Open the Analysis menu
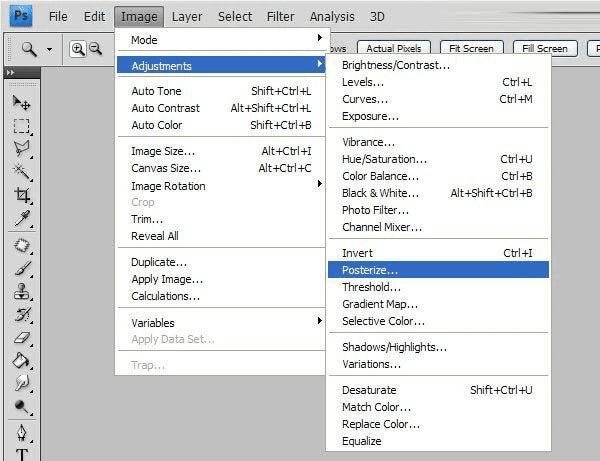Image resolution: width=600 pixels, height=461 pixels. point(332,16)
